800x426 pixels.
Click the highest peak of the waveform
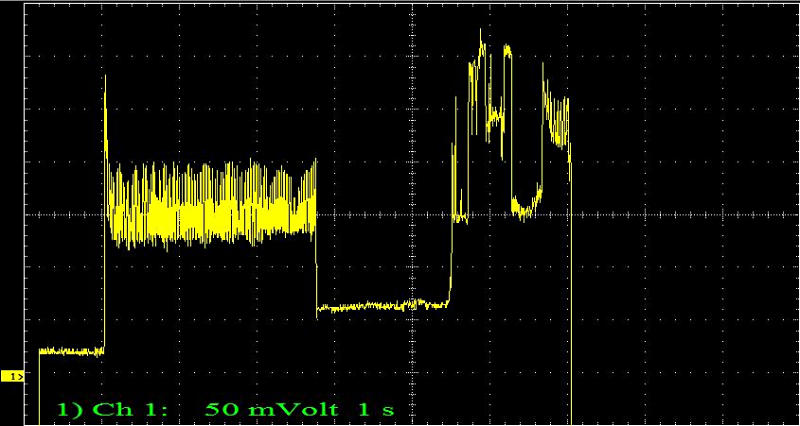[481, 32]
